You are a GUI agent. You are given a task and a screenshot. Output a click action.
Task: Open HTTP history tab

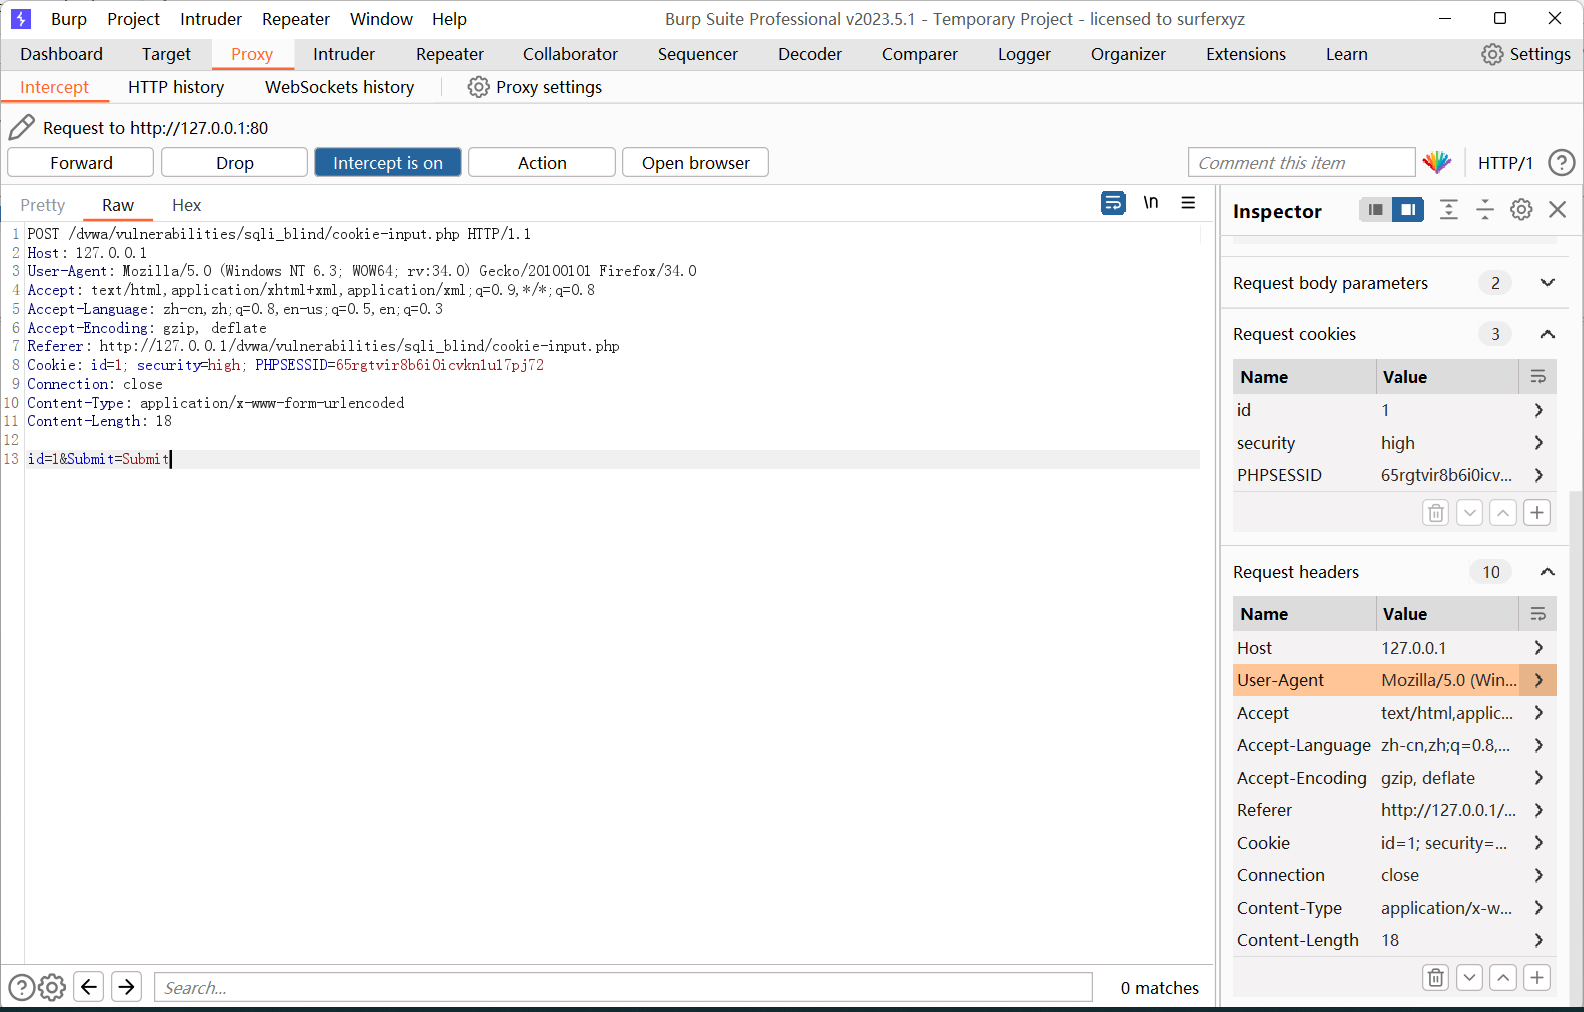coord(176,87)
